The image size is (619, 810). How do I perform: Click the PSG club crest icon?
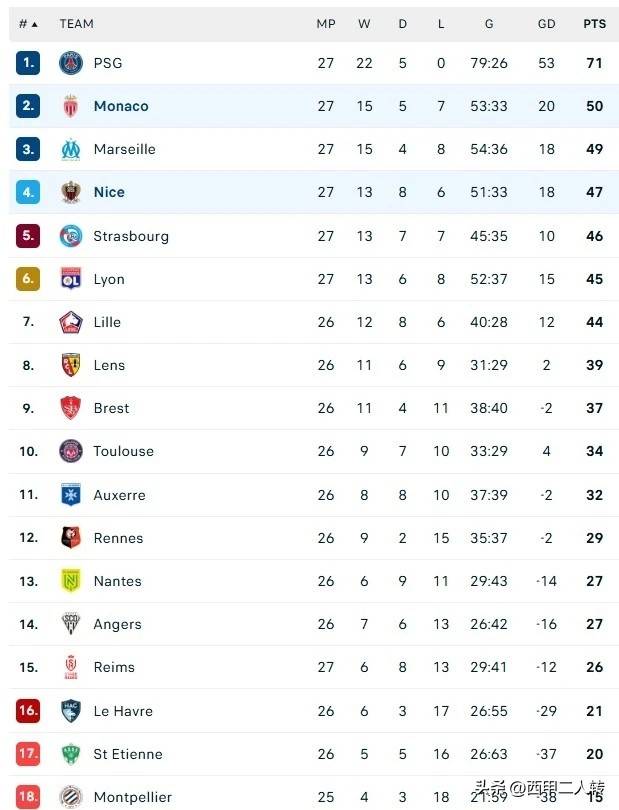click(x=70, y=63)
